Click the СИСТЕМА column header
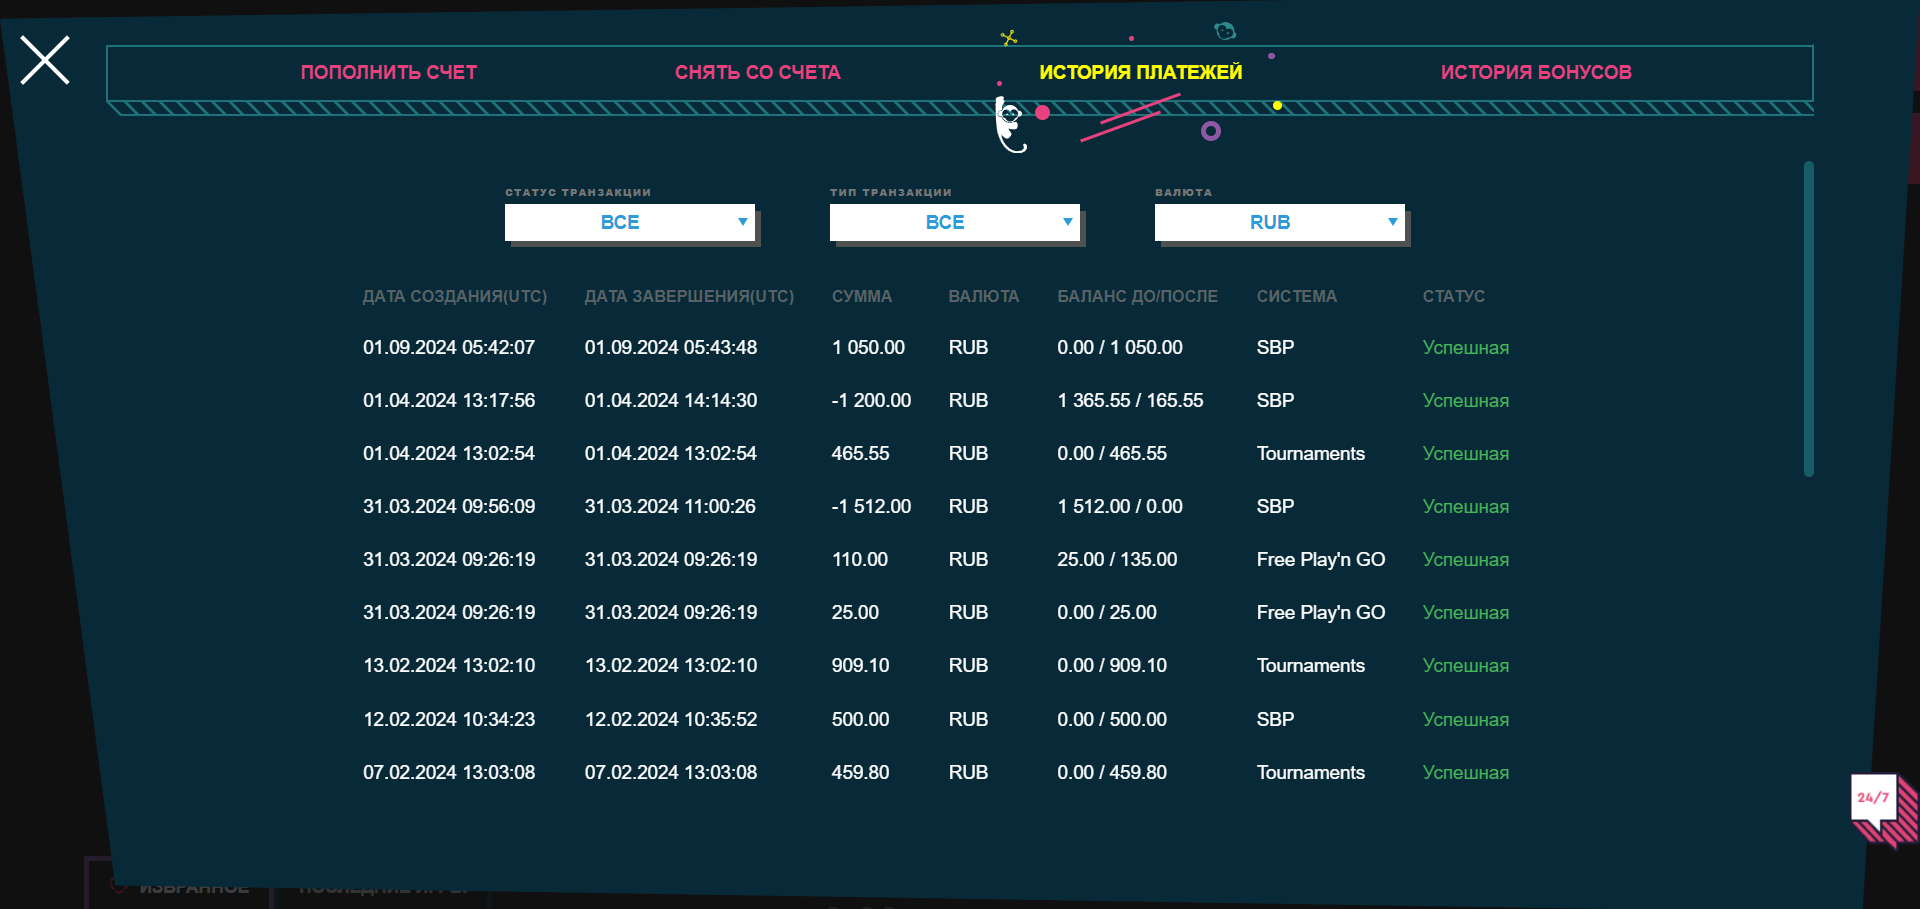The image size is (1920, 909). 1297,296
